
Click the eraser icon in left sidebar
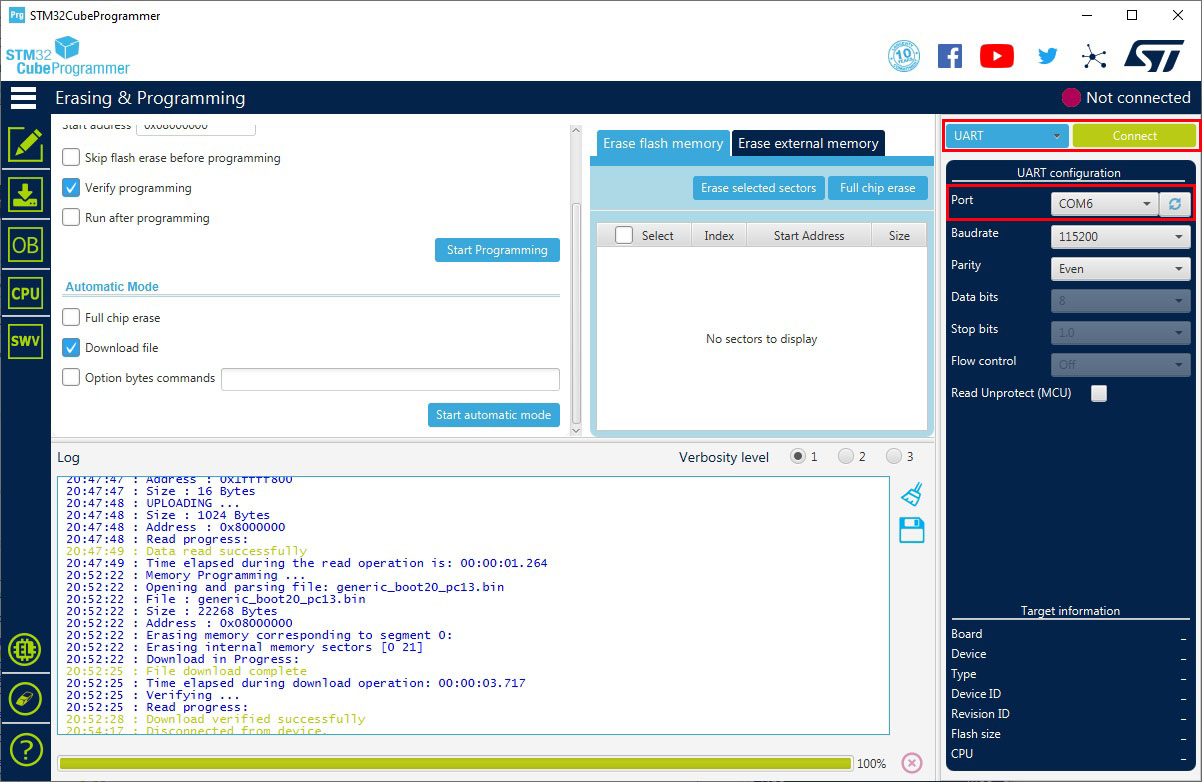coord(25,699)
